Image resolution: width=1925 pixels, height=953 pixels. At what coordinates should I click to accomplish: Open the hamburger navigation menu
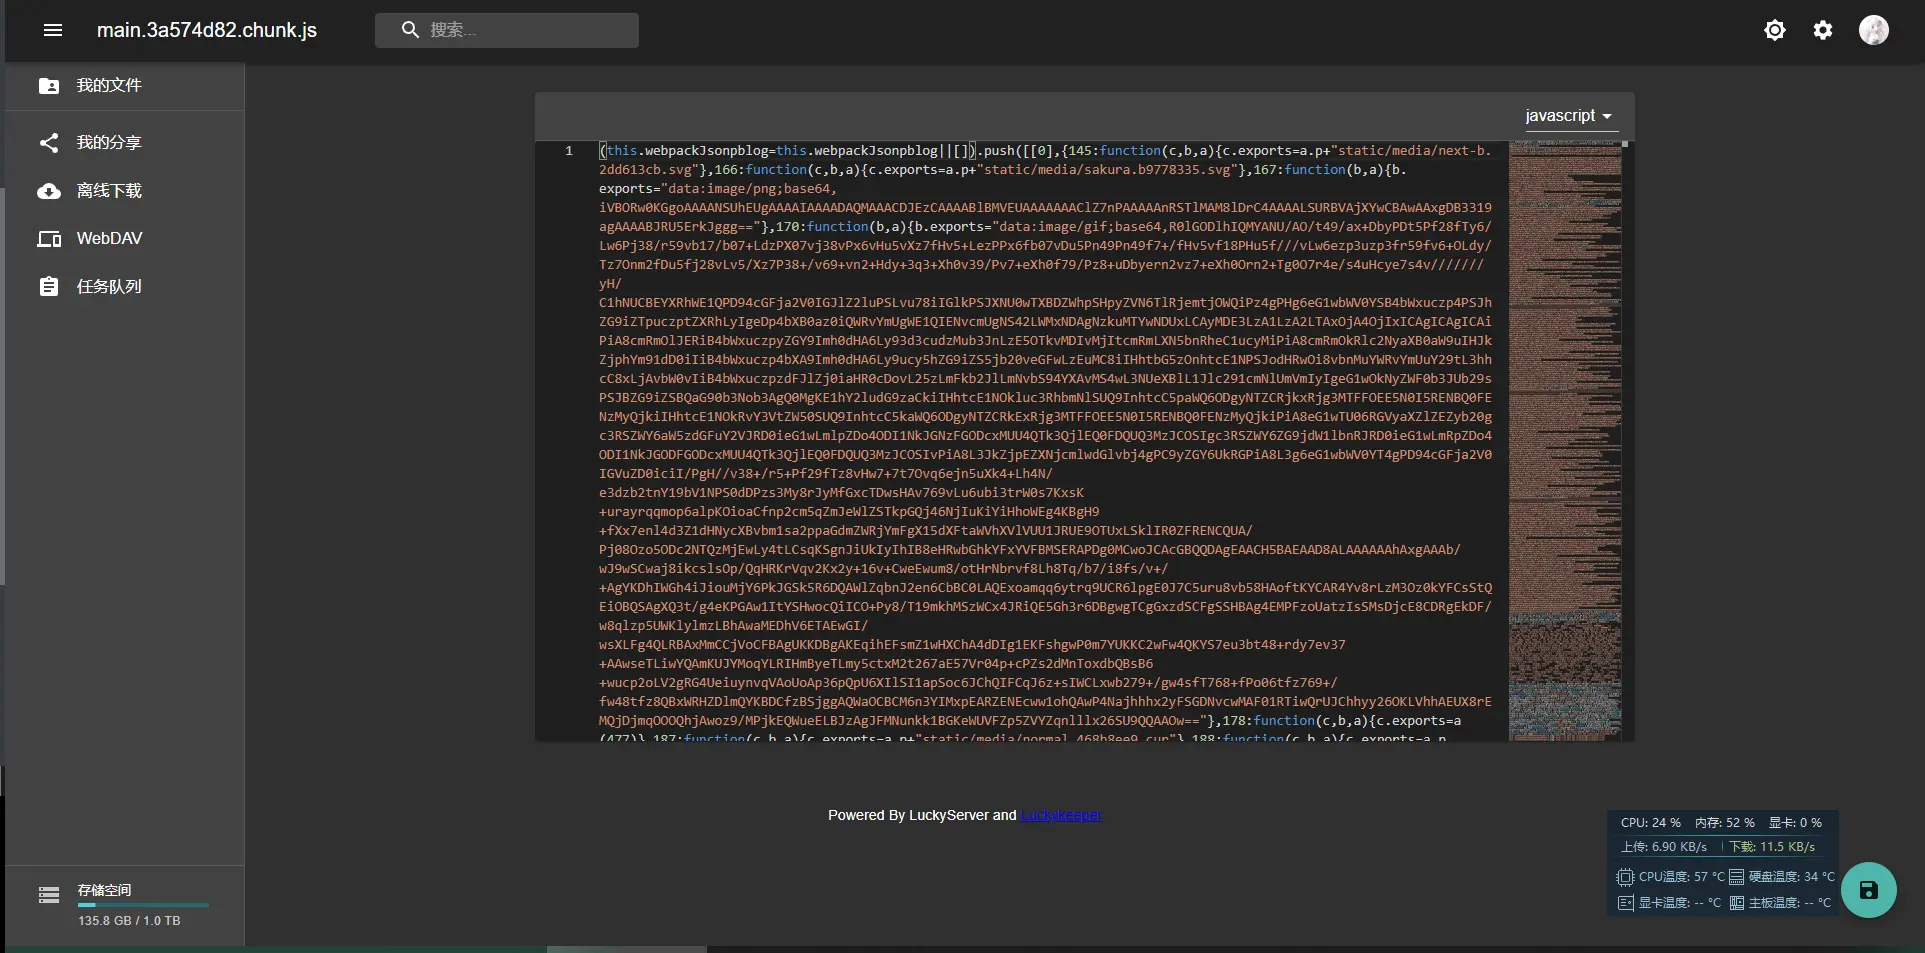(53, 30)
